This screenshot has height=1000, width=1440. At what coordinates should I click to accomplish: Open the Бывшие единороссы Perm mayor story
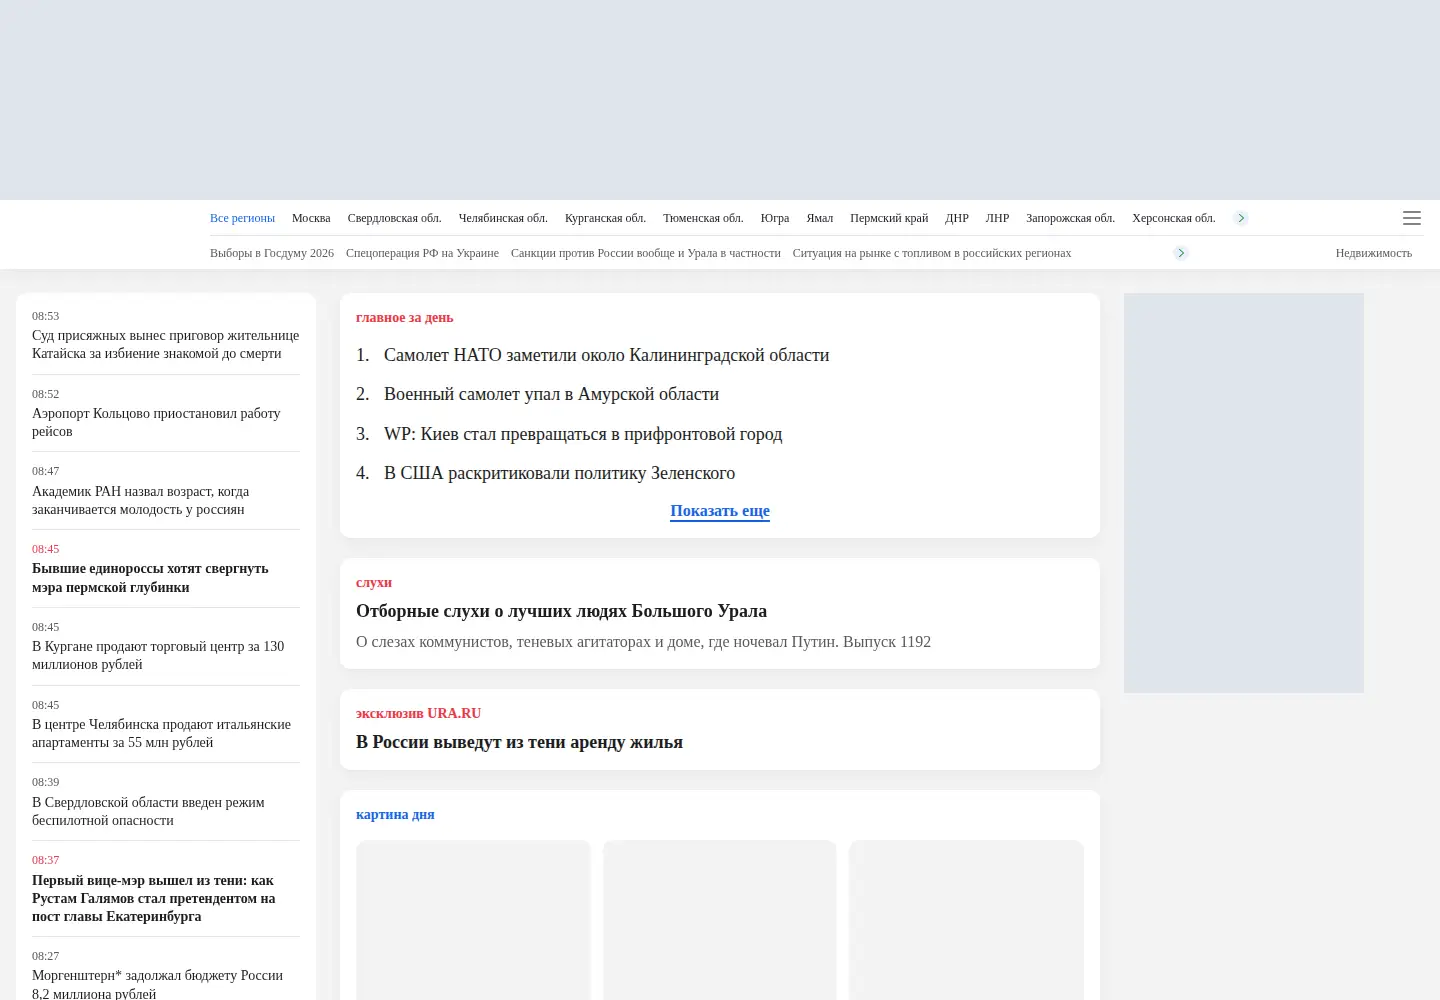click(x=150, y=578)
